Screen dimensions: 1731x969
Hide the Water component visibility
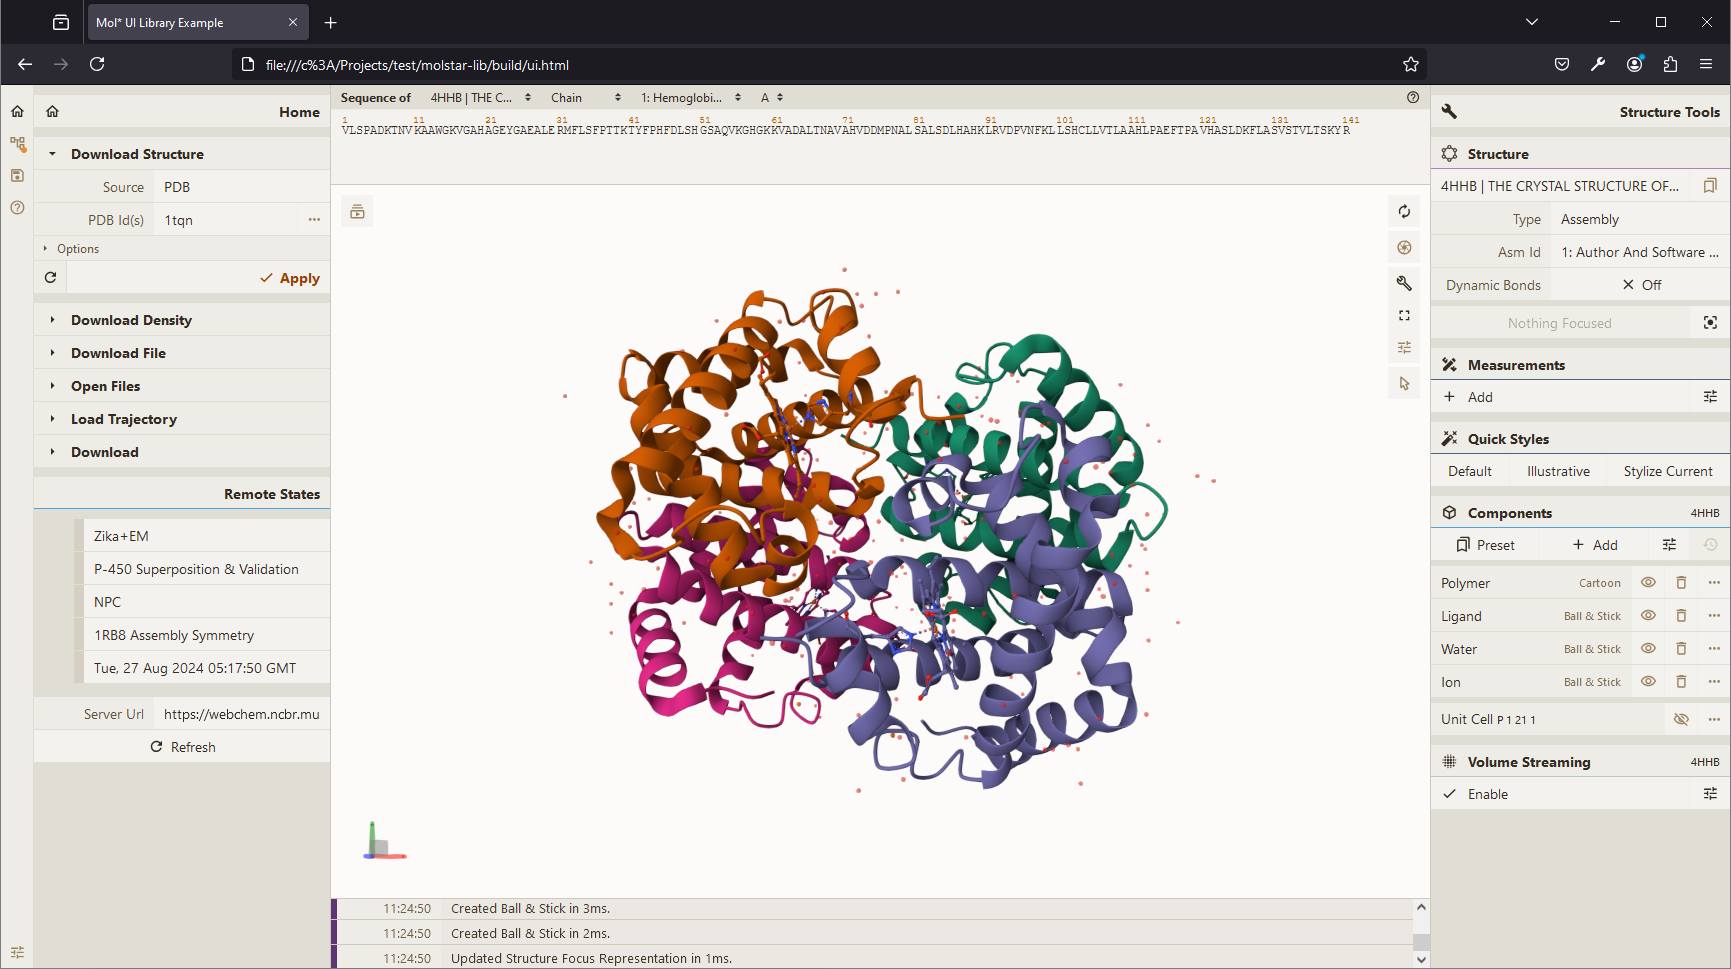(x=1648, y=649)
